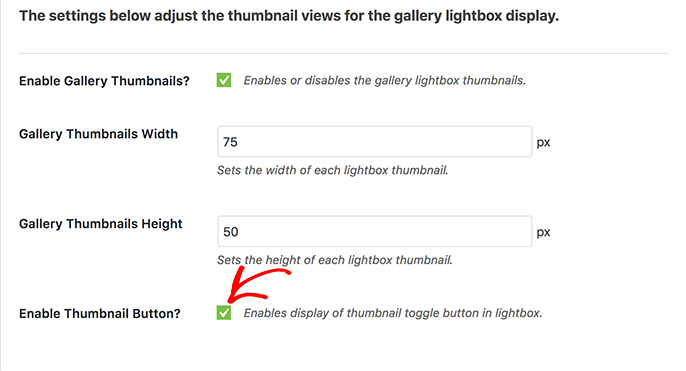Click the value 75 in the Width field
This screenshot has width=686, height=371.
(x=230, y=142)
